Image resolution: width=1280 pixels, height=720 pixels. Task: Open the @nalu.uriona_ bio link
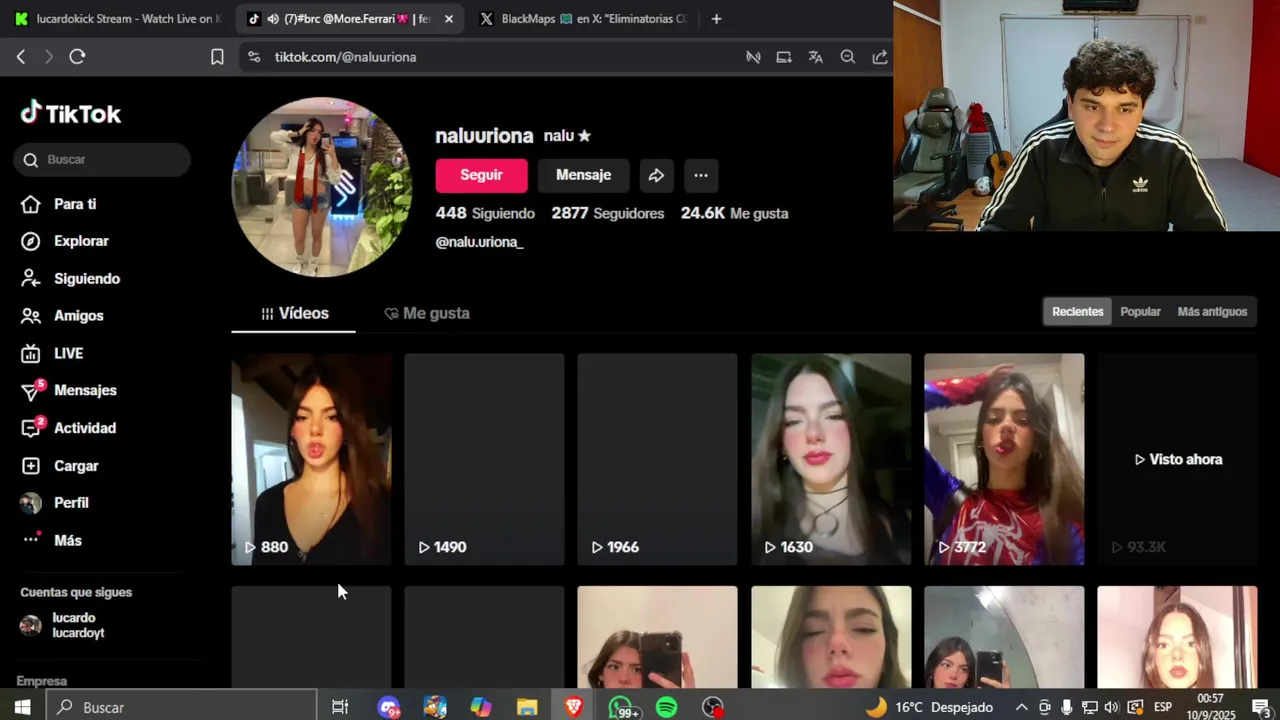[x=479, y=242]
